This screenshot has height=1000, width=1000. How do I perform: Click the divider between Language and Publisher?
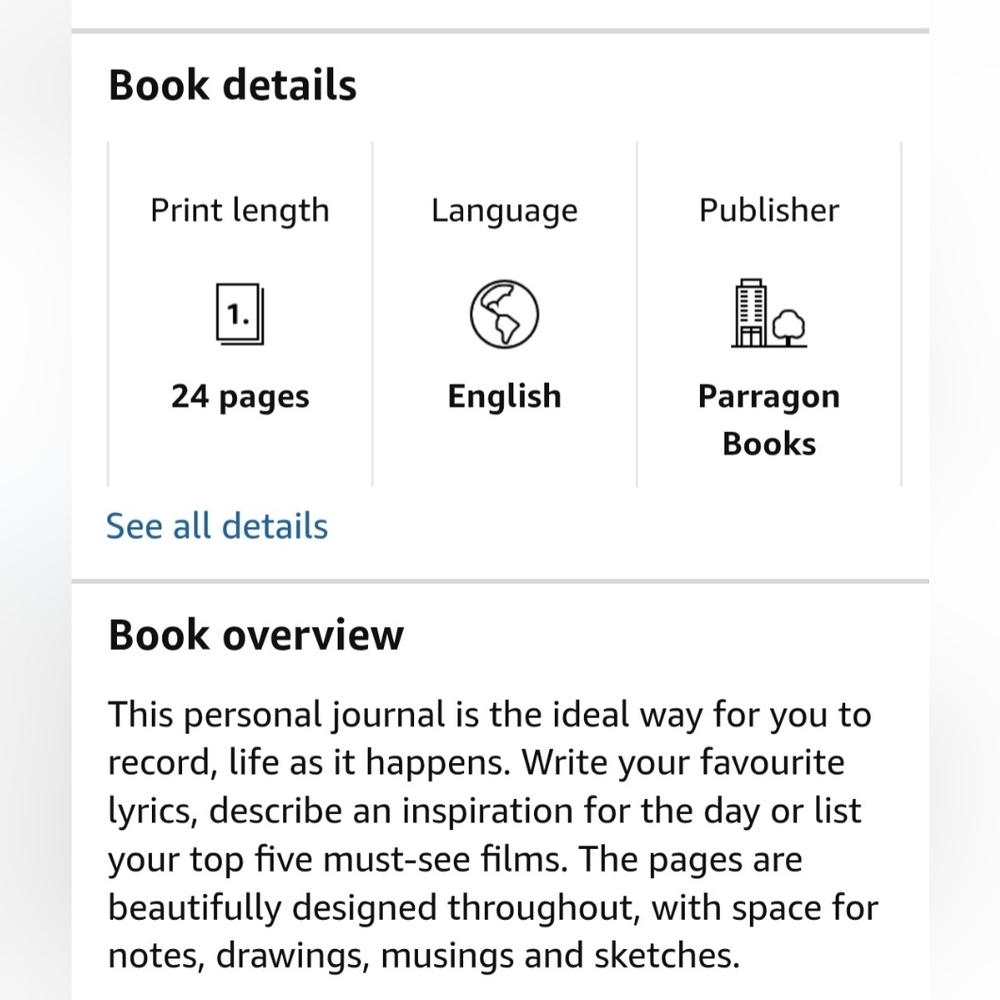[636, 314]
